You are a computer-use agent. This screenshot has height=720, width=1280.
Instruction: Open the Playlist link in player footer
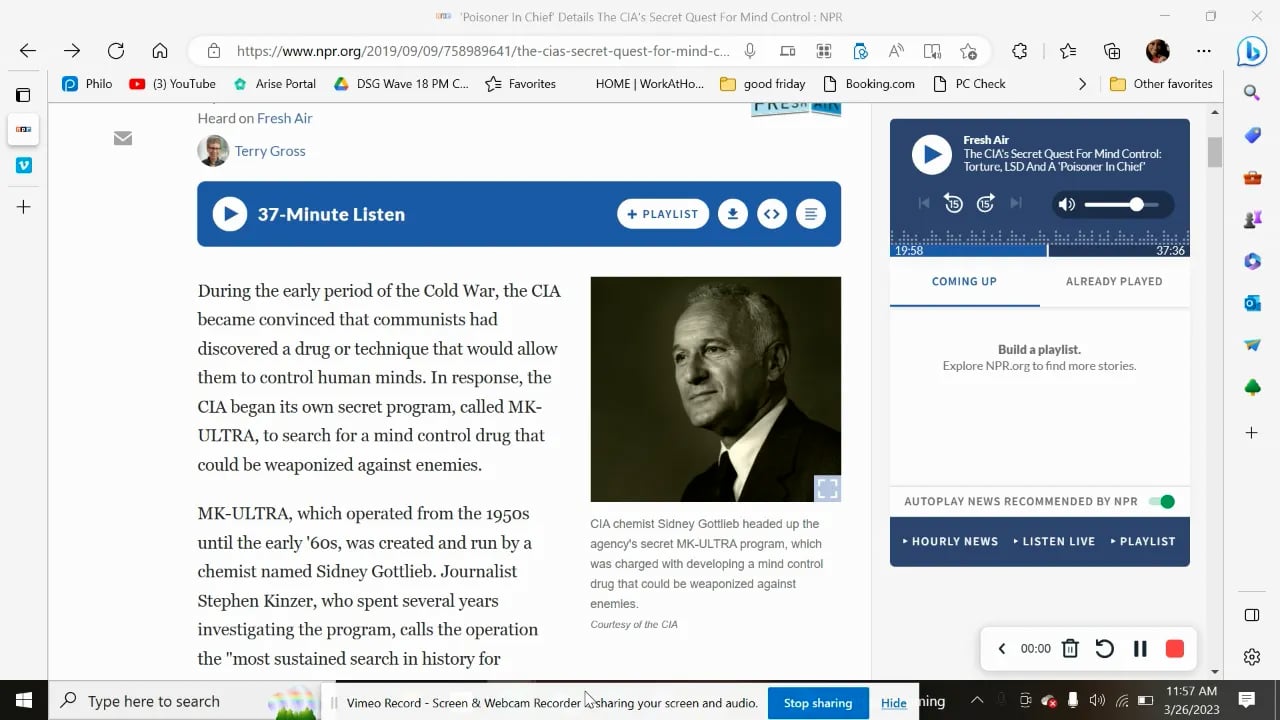pyautogui.click(x=1143, y=542)
